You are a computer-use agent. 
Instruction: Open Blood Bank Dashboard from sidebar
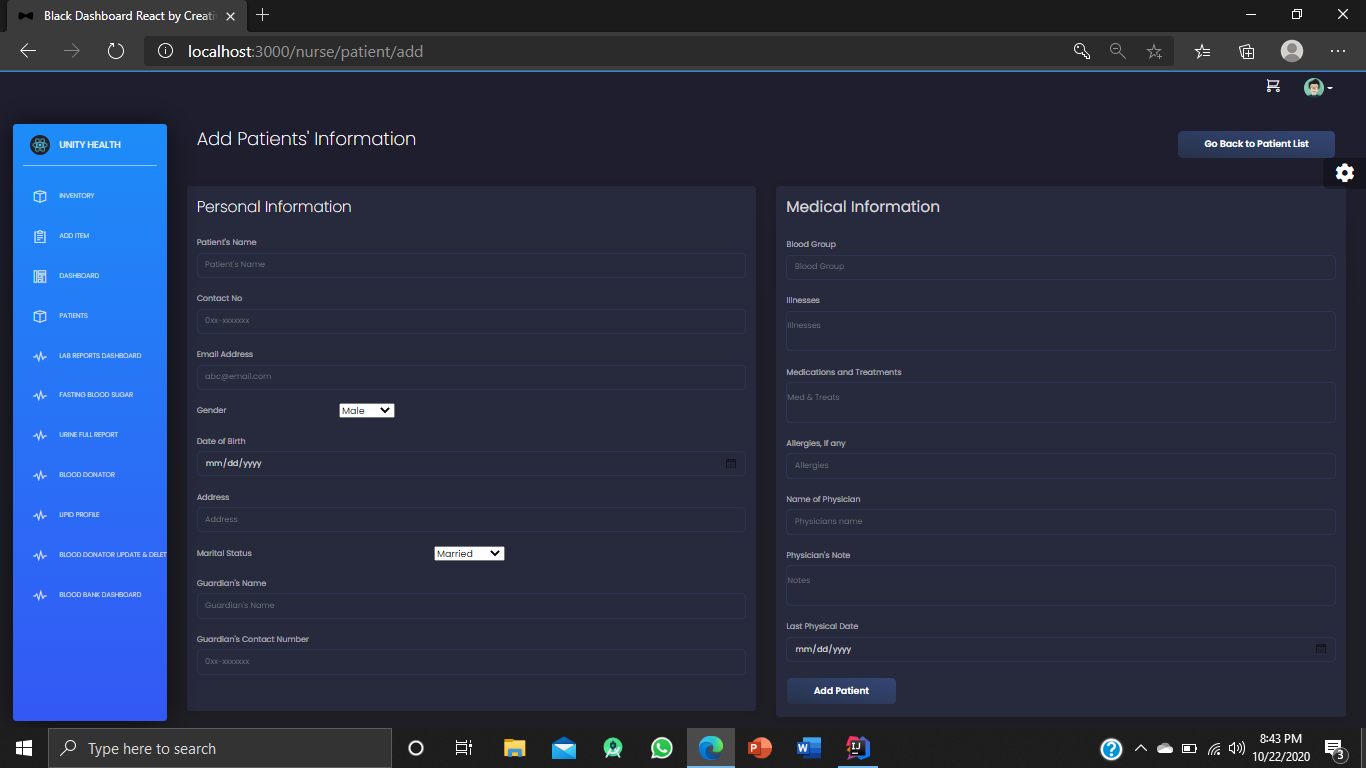[100, 595]
